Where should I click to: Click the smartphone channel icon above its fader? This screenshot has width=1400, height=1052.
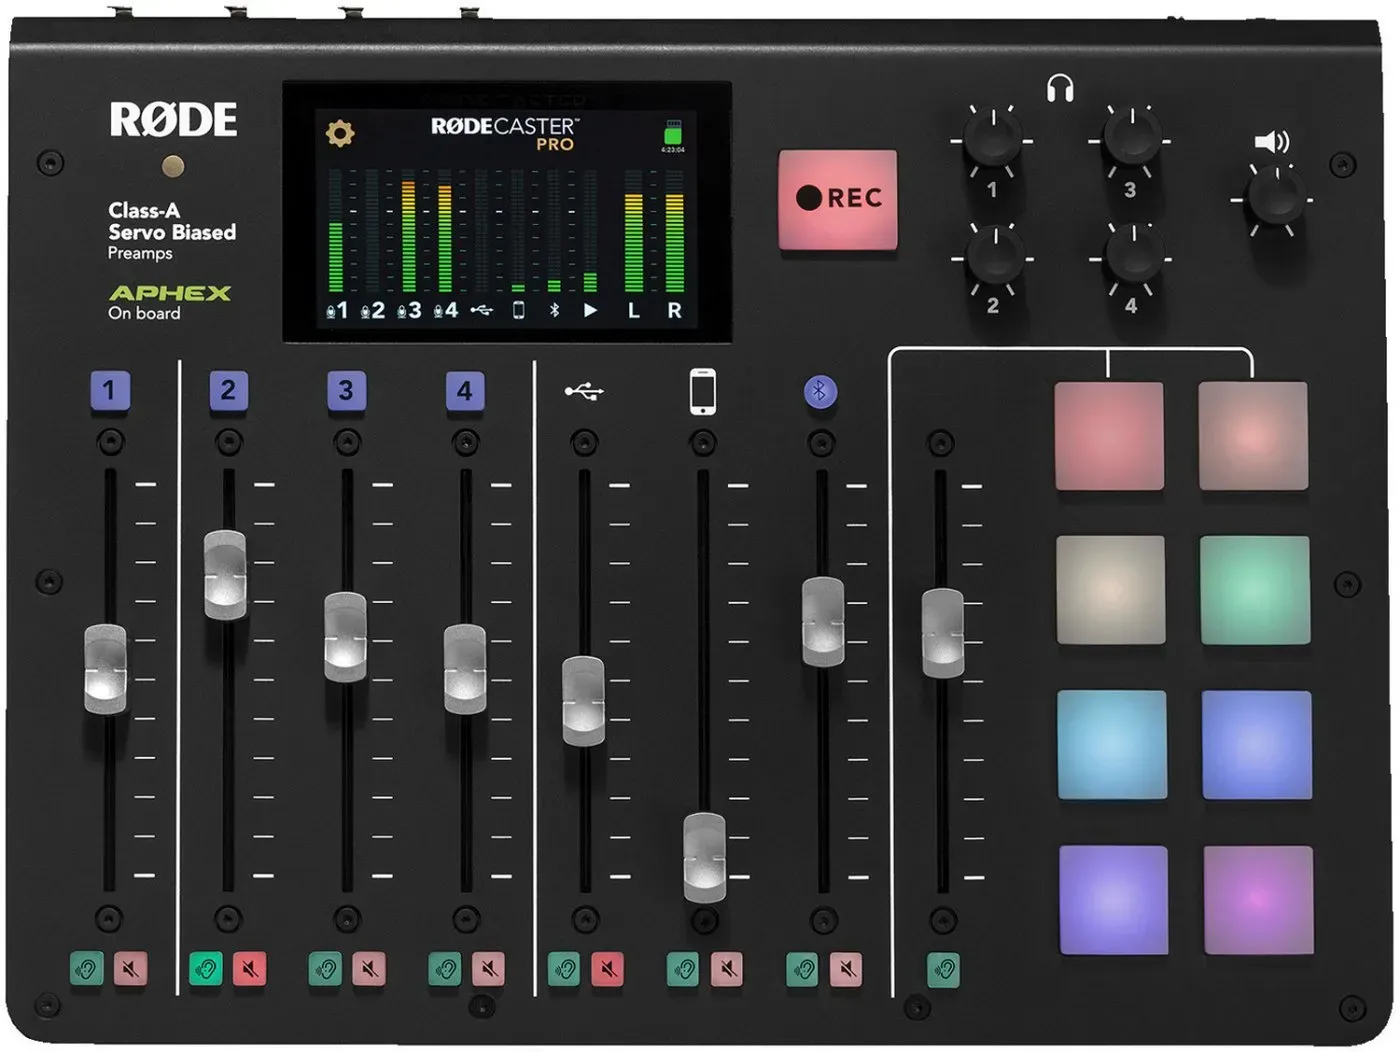[x=703, y=390]
